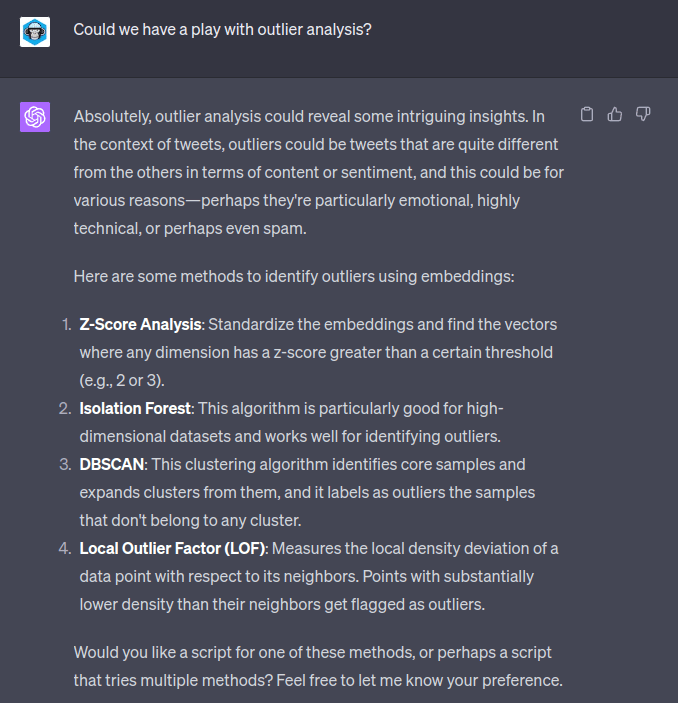
Task: Copy the assistant's response with the clipboard icon
Action: [x=587, y=115]
